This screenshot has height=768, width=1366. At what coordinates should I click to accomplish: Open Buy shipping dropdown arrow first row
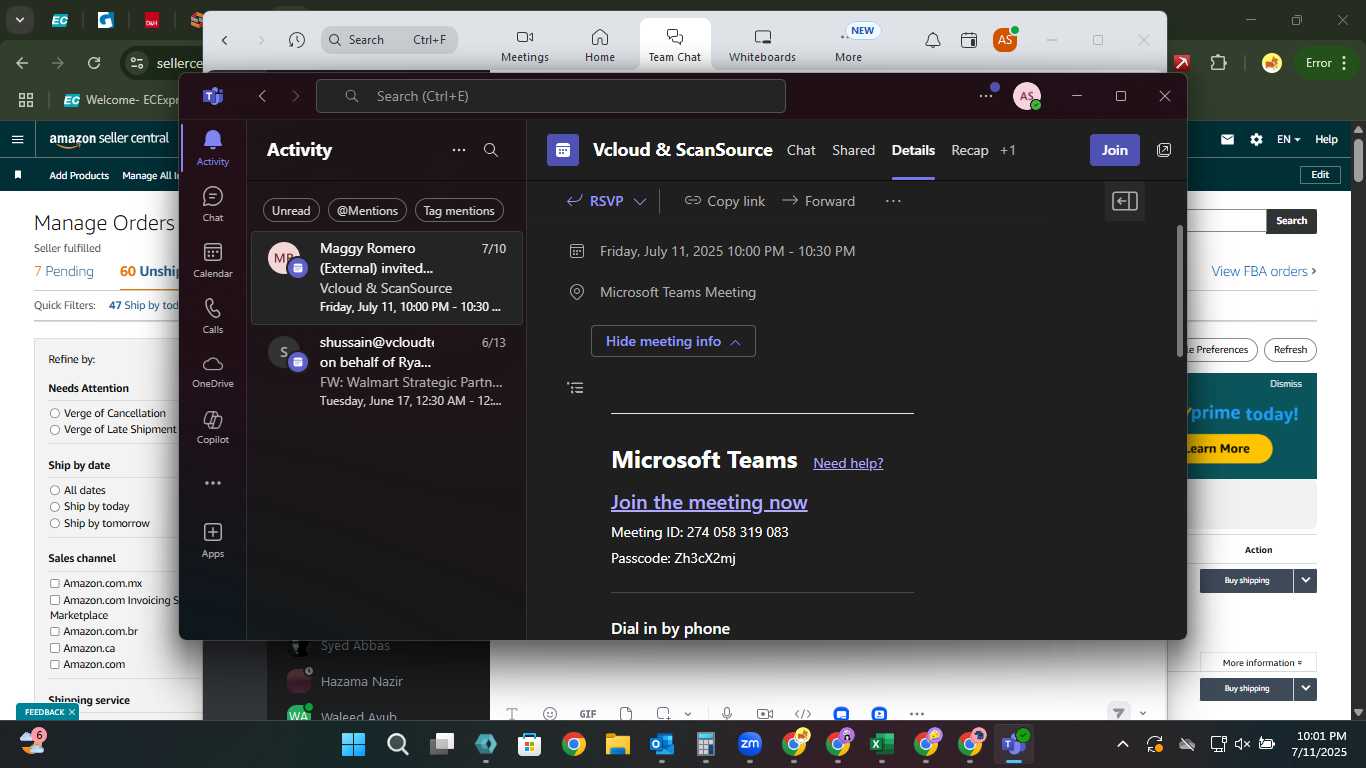pyautogui.click(x=1305, y=580)
